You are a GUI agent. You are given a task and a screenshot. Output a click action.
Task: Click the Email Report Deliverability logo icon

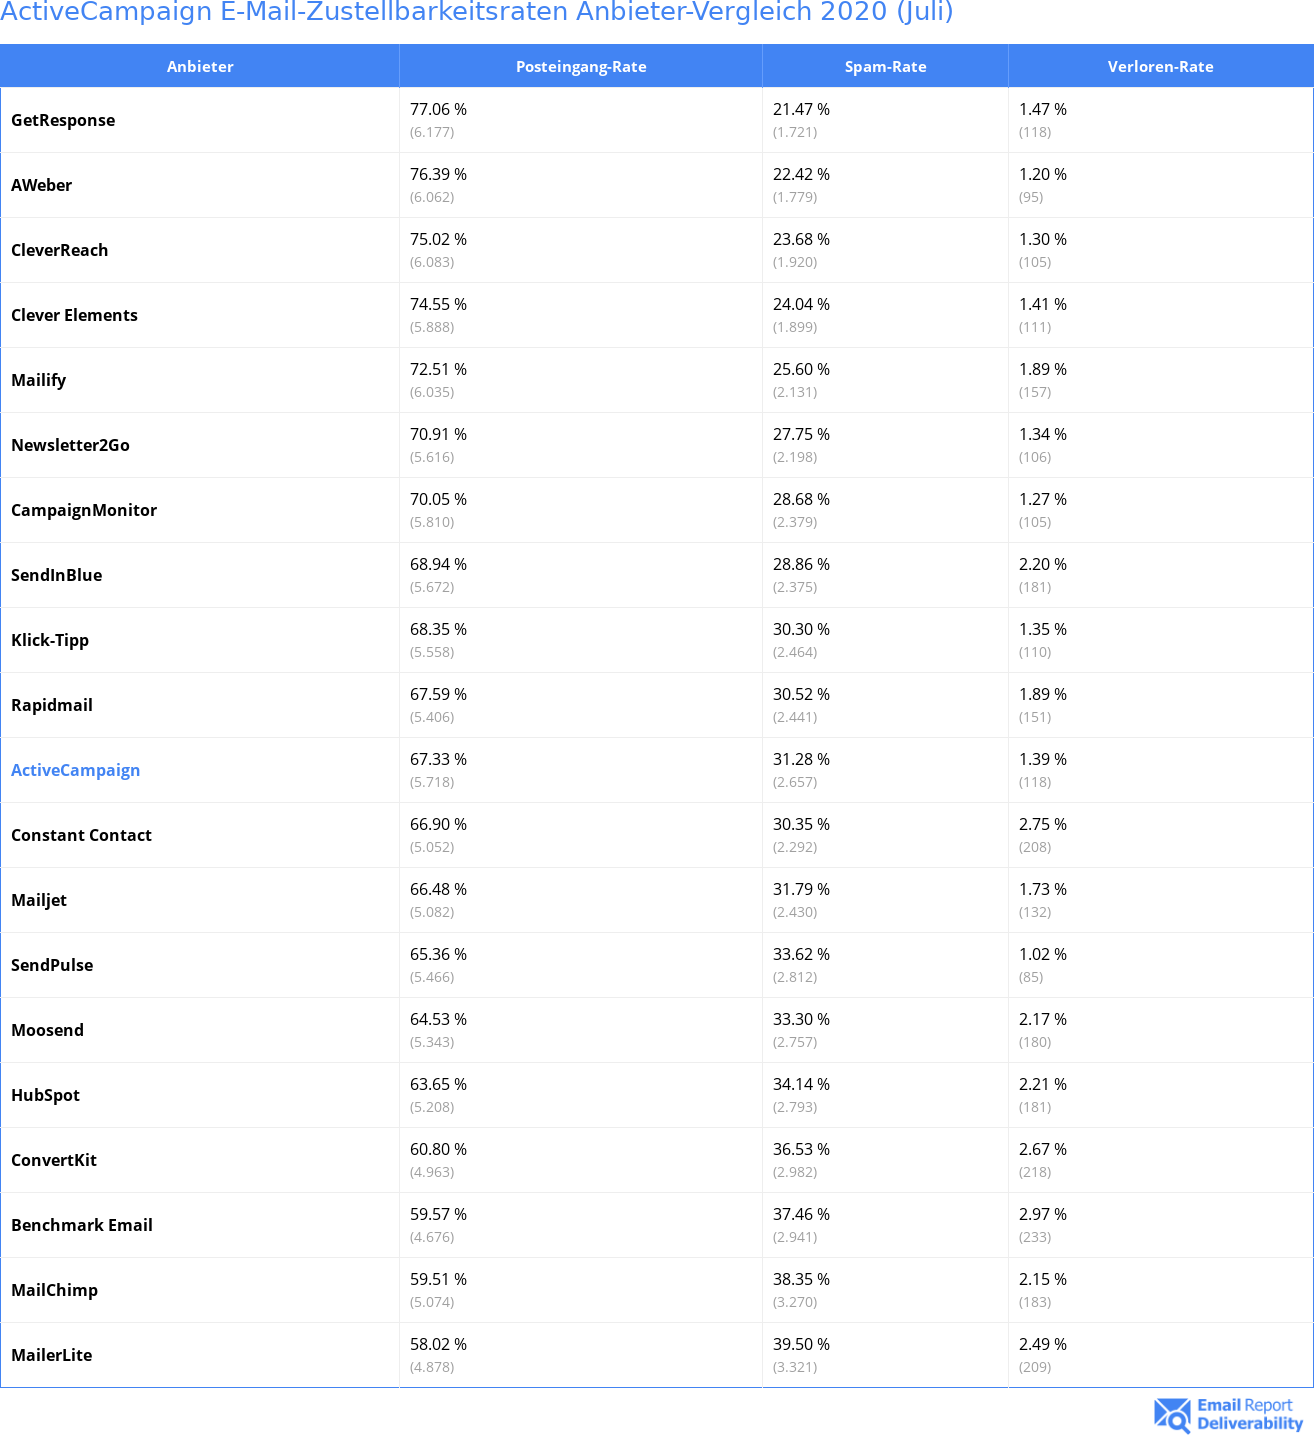click(x=1172, y=1414)
